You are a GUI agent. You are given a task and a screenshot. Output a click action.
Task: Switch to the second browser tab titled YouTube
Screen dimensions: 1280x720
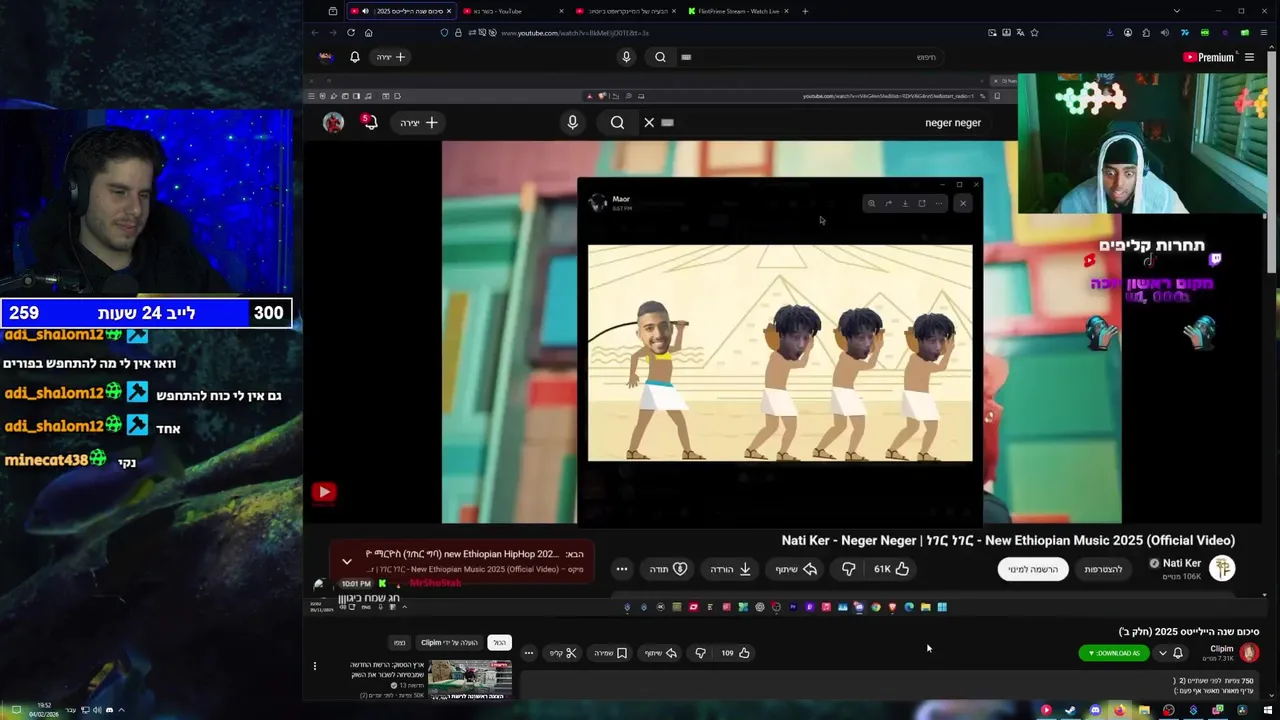click(x=513, y=11)
